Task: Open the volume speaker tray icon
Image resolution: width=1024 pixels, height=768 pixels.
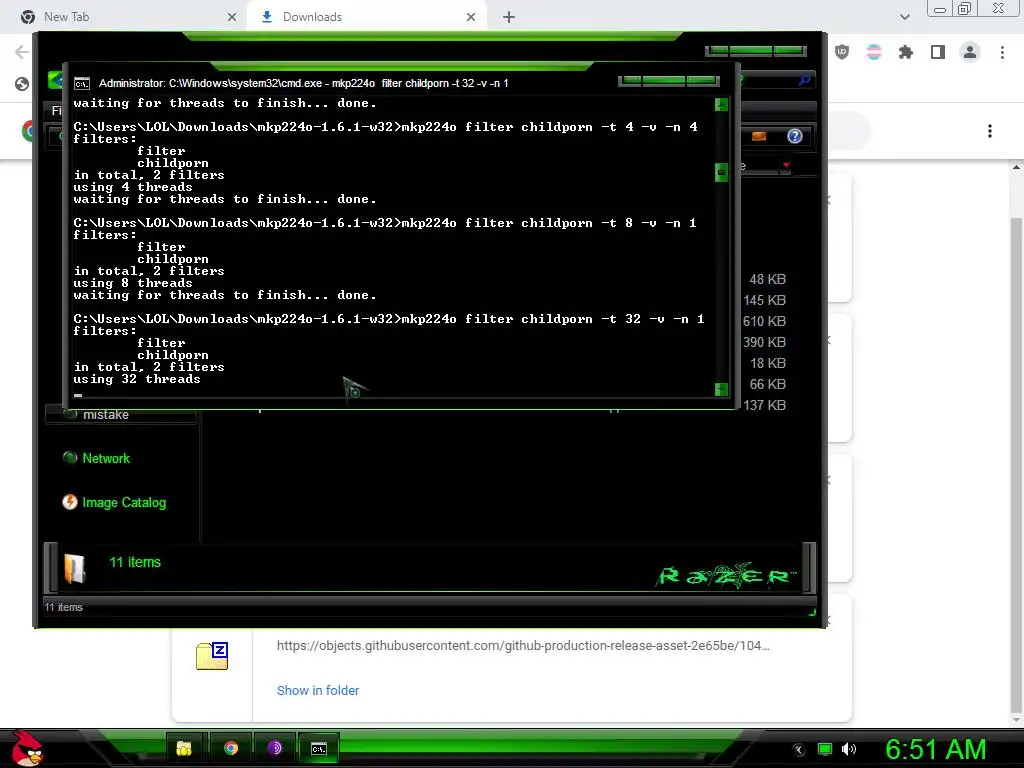Action: 849,749
